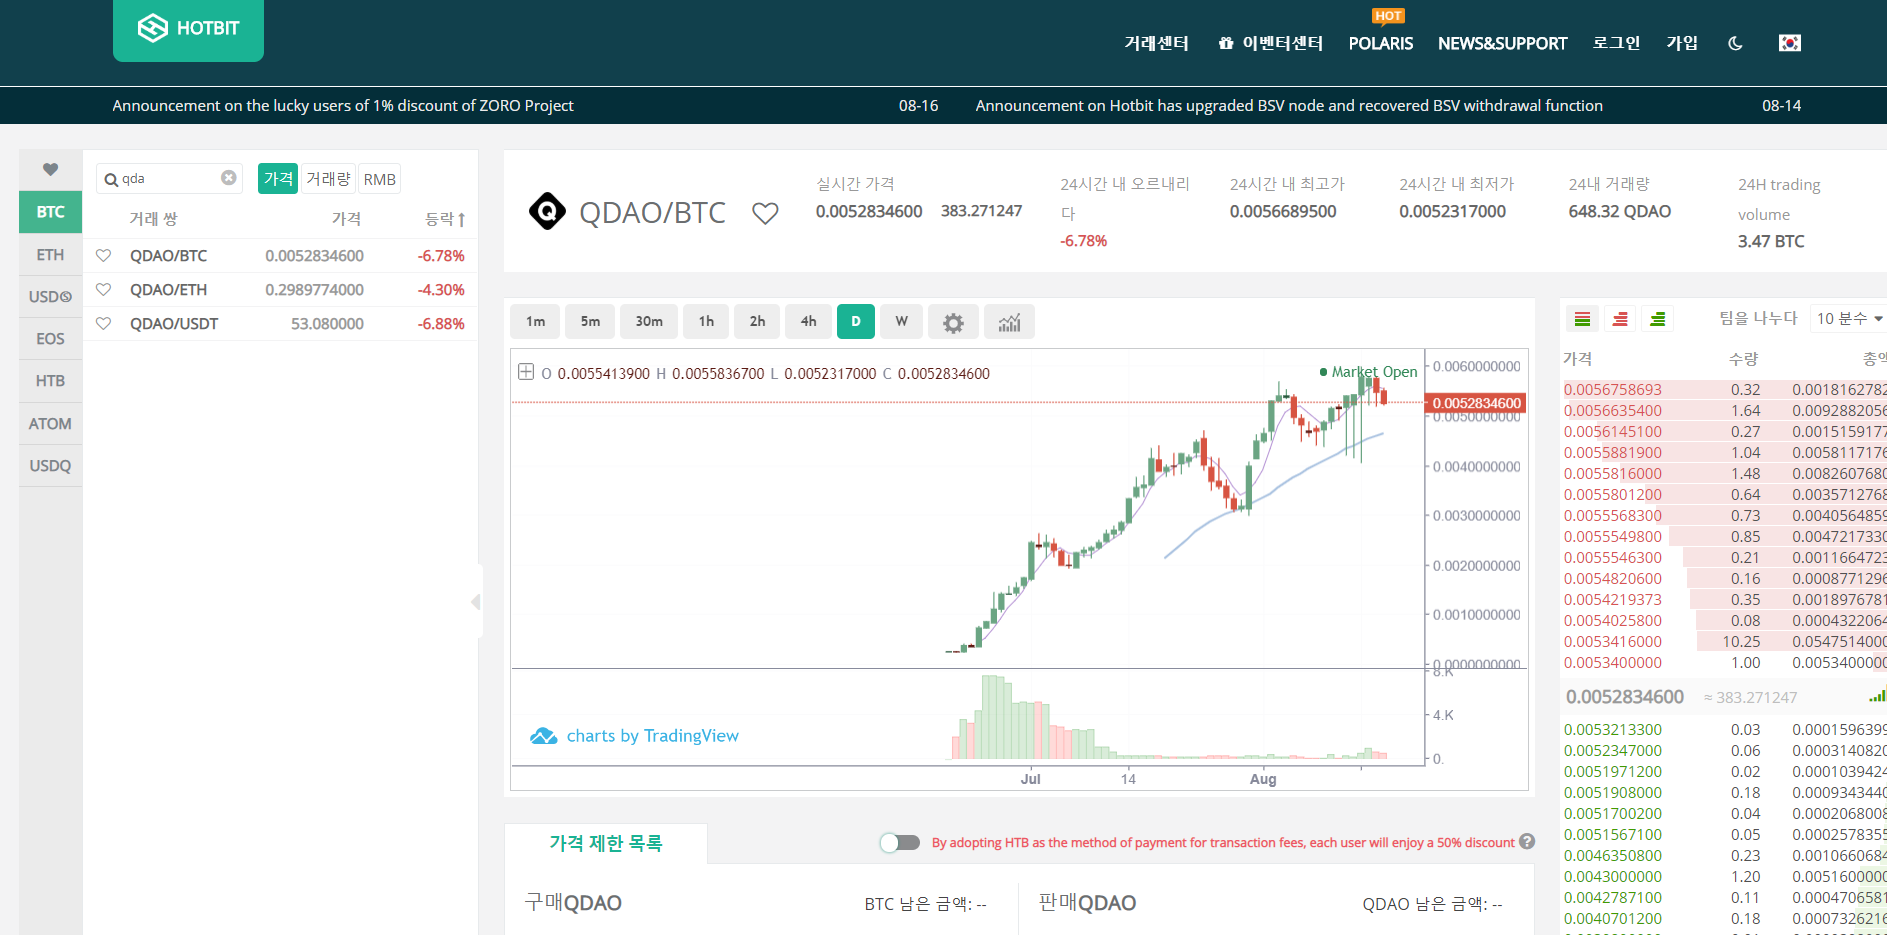Click the 거래 쌍 column header
Image resolution: width=1887 pixels, height=935 pixels.
153,219
